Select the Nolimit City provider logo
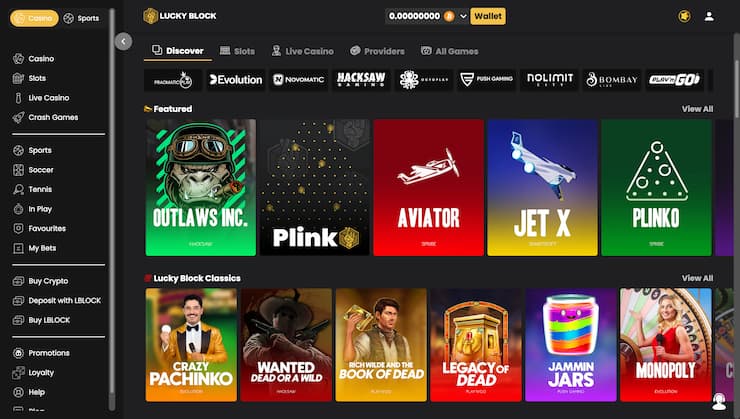This screenshot has height=419, width=740. click(549, 80)
